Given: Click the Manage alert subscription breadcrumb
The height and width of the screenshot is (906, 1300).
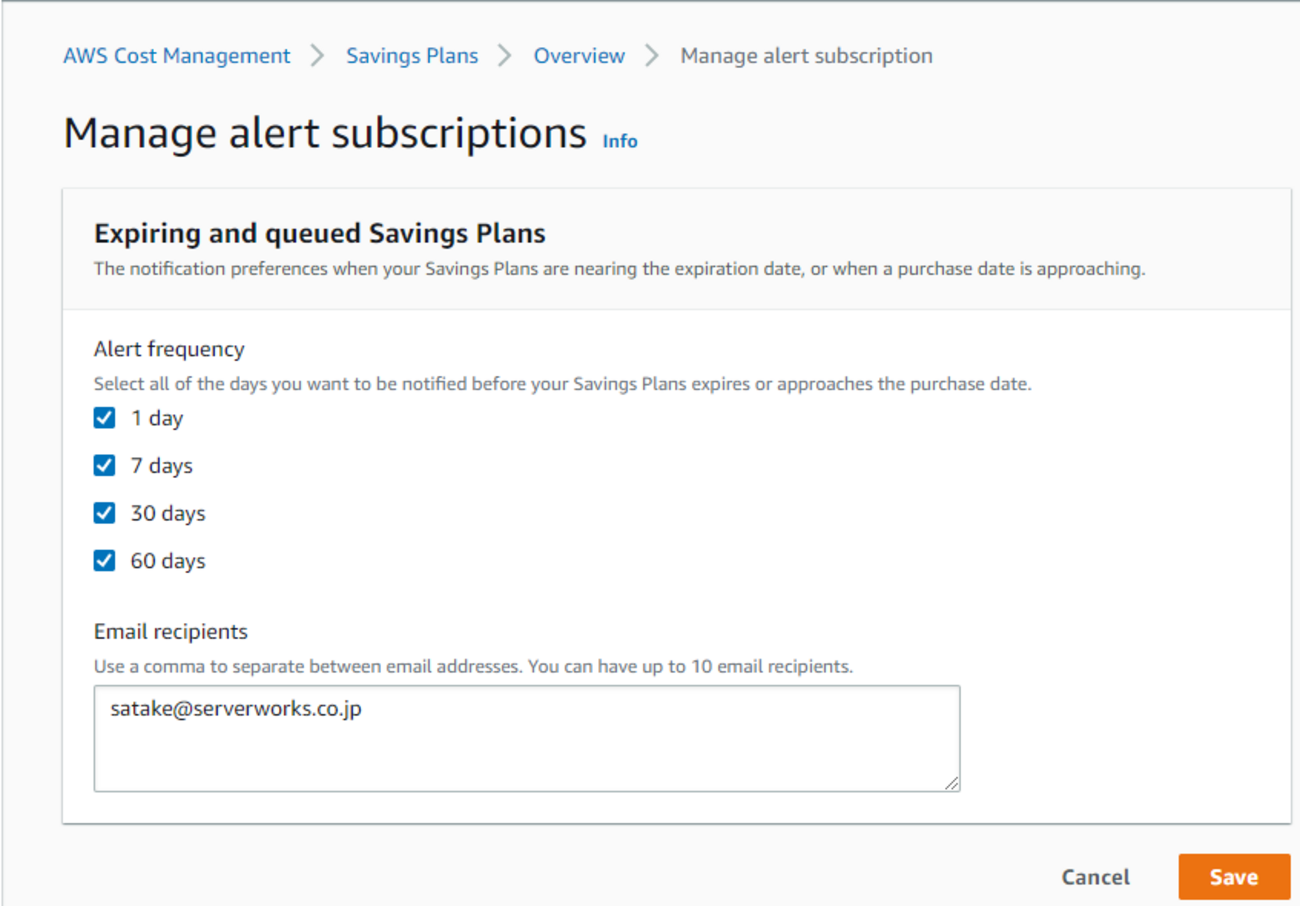Looking at the screenshot, I should pos(806,56).
